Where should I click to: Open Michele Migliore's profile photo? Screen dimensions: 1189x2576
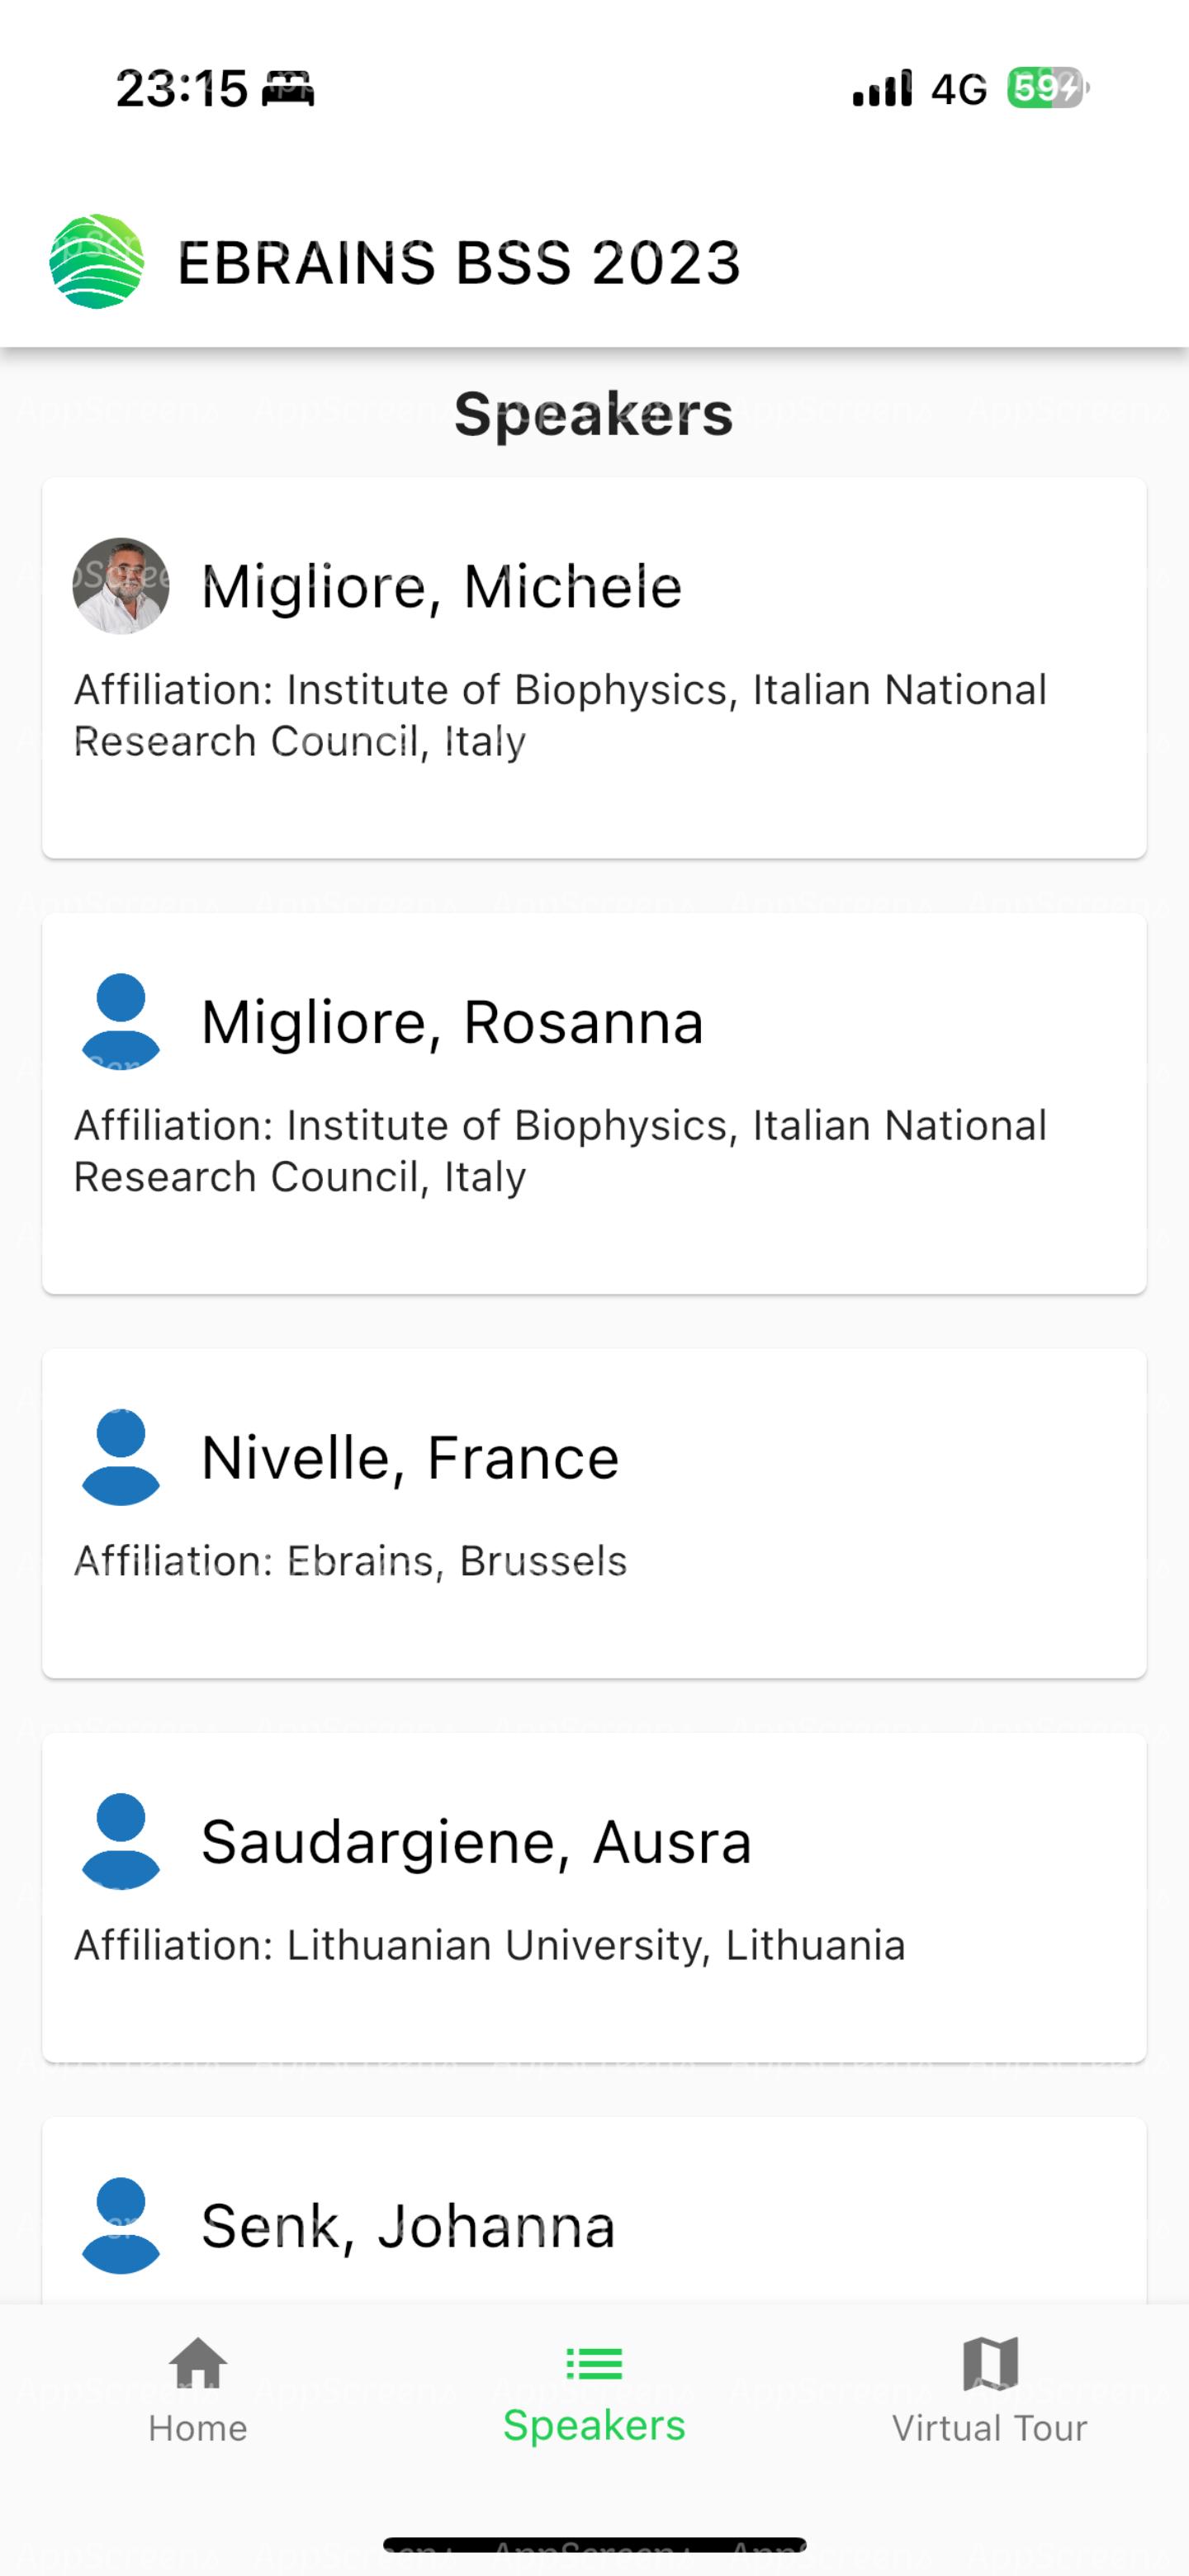(121, 586)
